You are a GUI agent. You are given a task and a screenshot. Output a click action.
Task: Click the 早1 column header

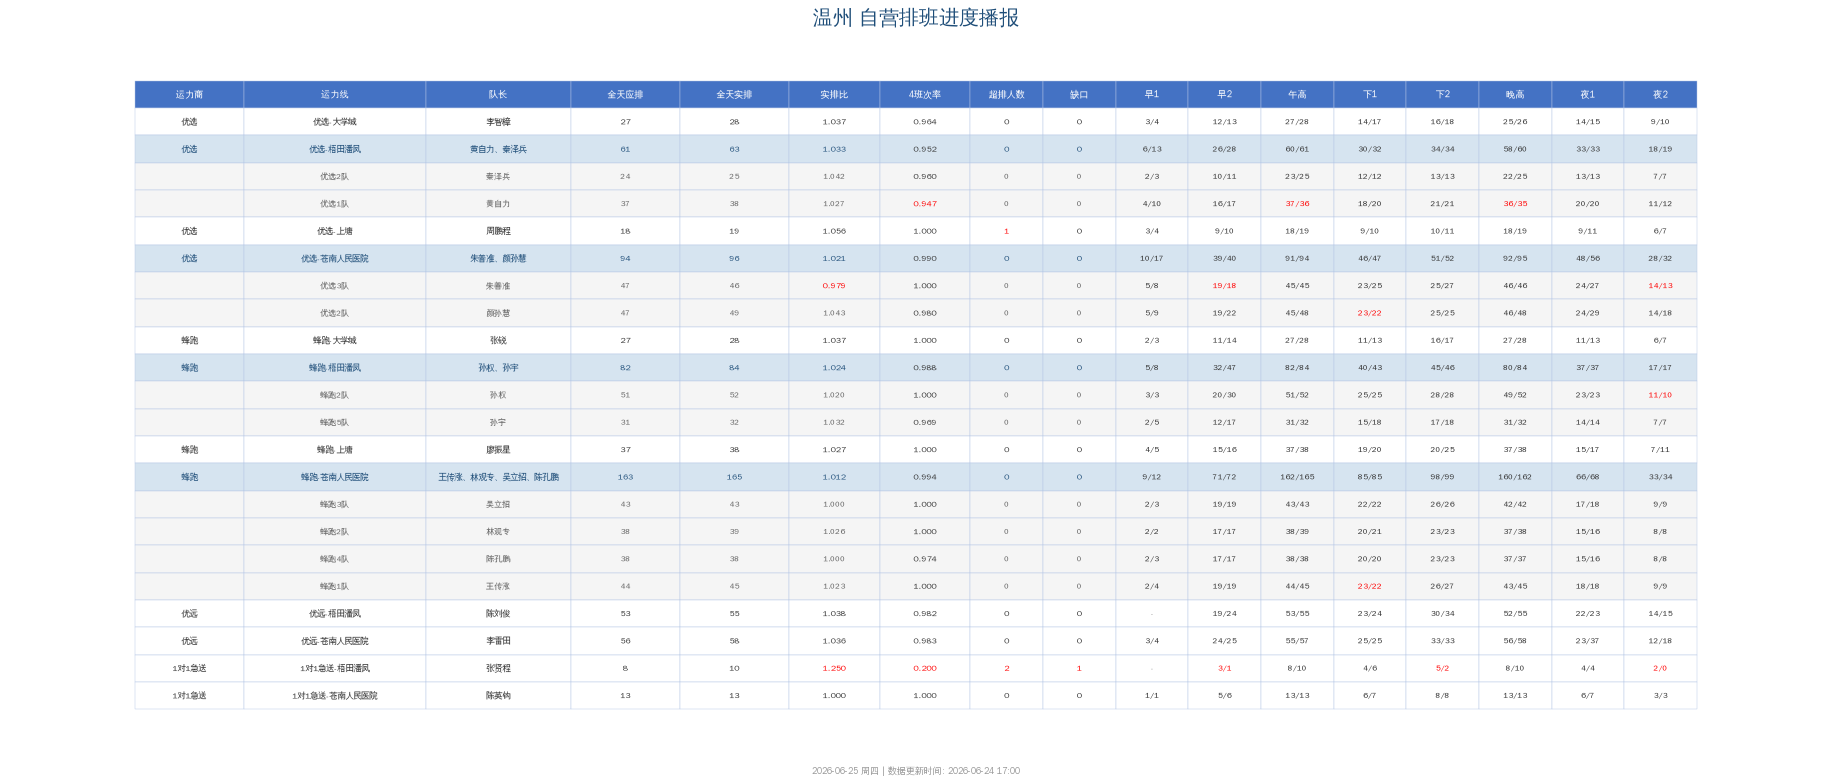coord(1152,94)
